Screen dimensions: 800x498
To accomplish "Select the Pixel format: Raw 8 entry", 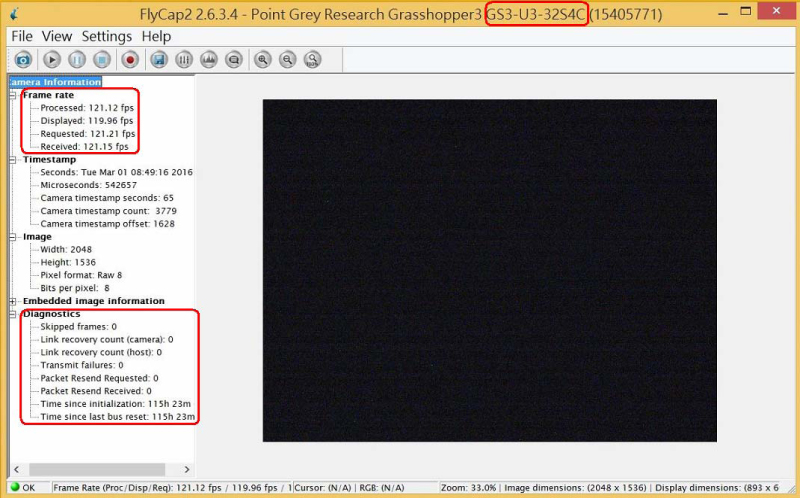I will [x=81, y=275].
